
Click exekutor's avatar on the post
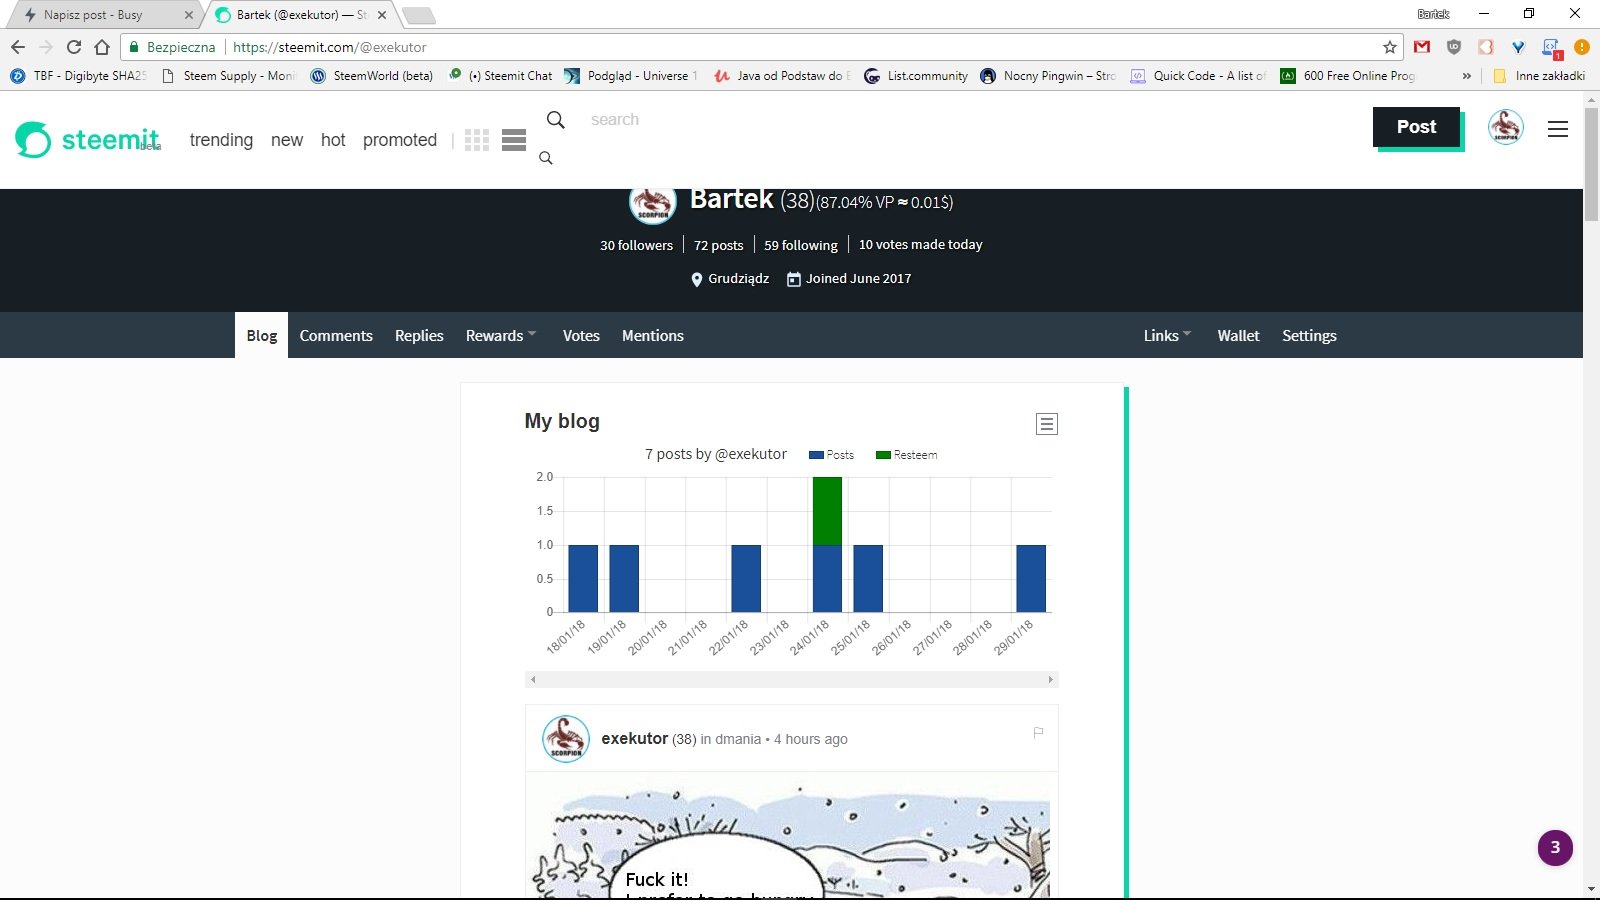tap(566, 739)
